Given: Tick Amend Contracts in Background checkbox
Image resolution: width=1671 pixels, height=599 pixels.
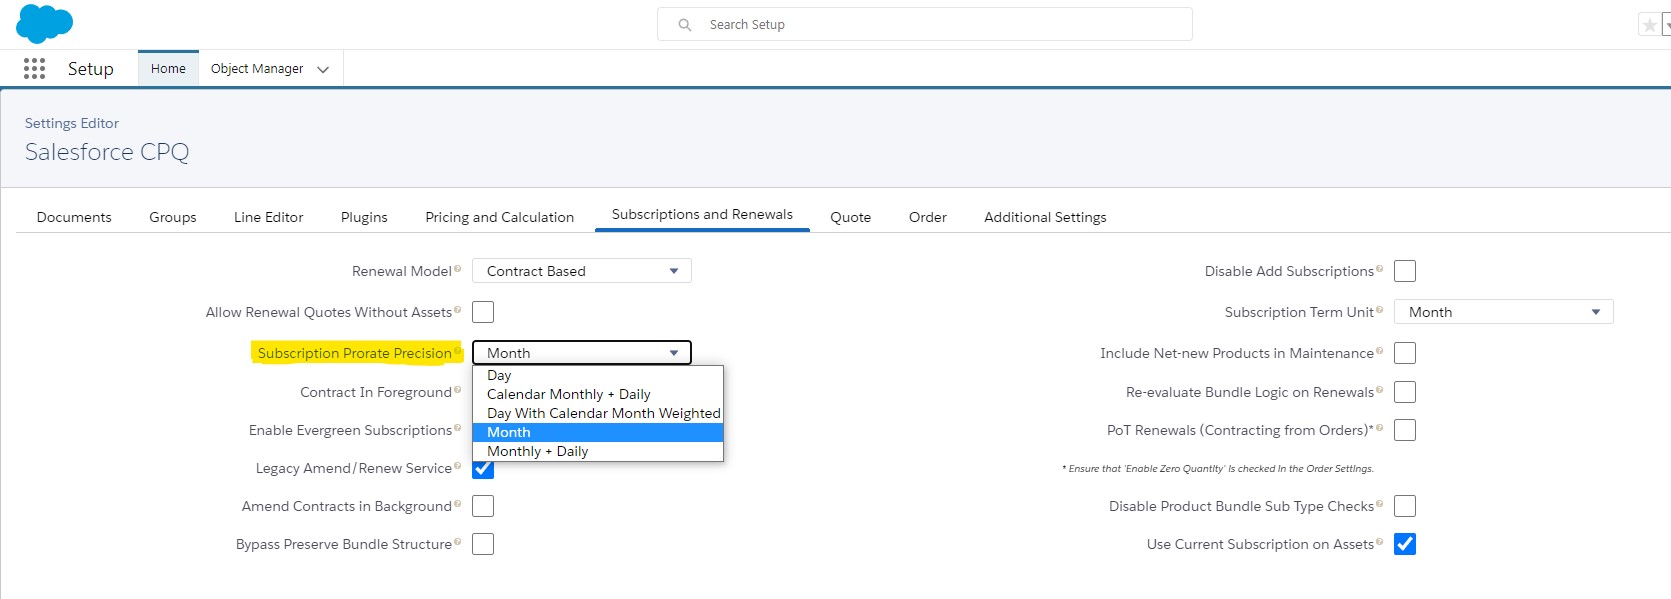Looking at the screenshot, I should [483, 506].
